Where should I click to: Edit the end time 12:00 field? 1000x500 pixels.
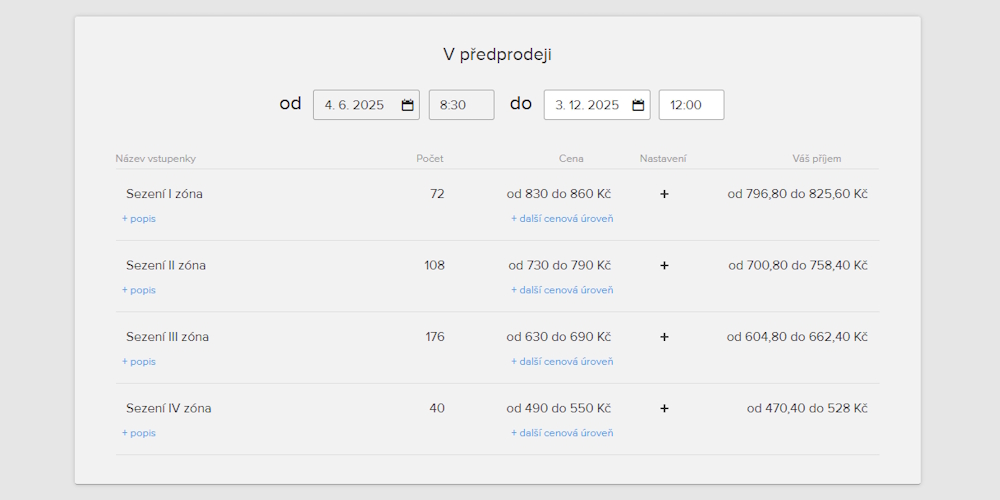coord(691,105)
